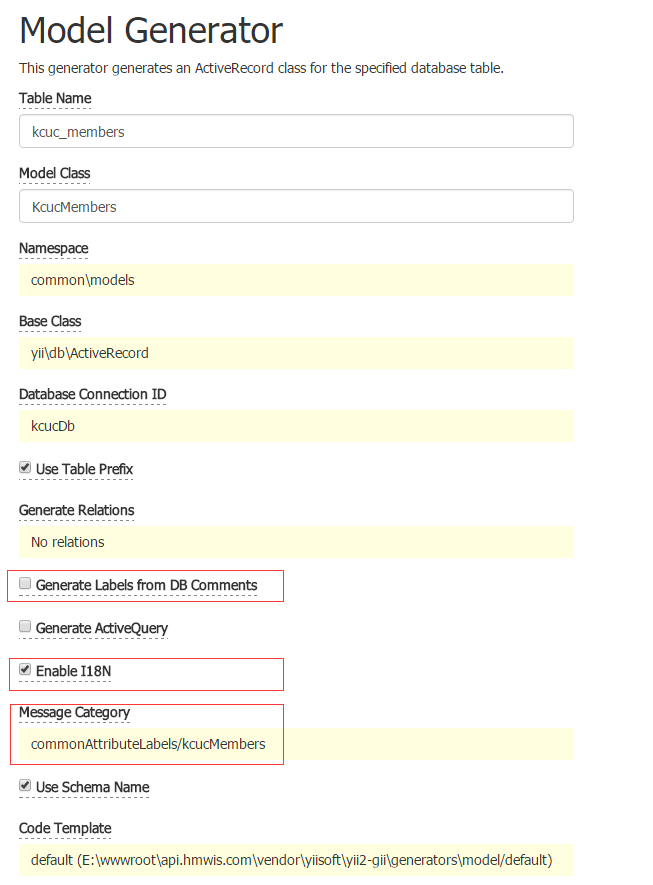Check the Generate ActiveQuery checkbox
The height and width of the screenshot is (885, 653).
click(25, 627)
